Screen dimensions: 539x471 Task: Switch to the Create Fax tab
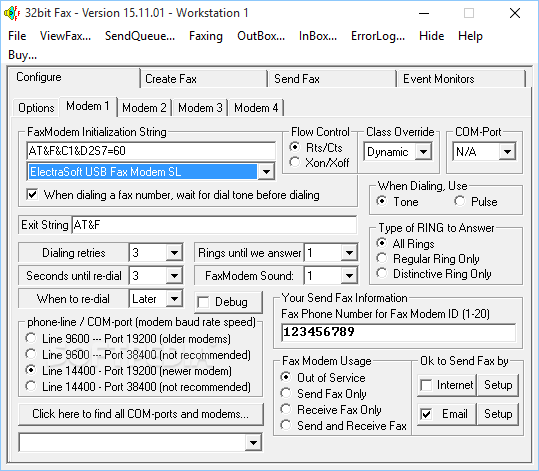(x=204, y=79)
